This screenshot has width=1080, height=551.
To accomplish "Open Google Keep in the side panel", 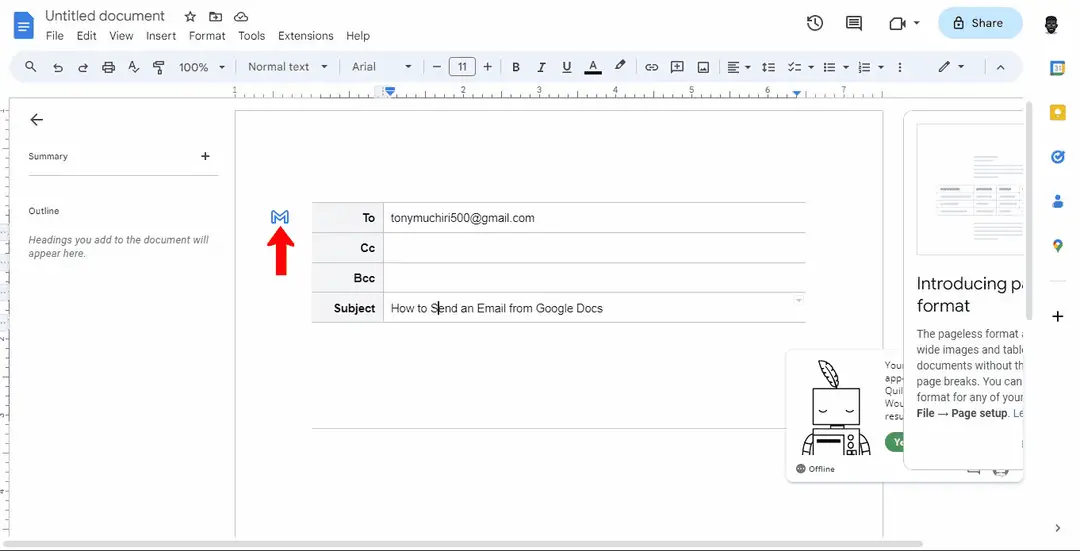I will click(x=1057, y=112).
